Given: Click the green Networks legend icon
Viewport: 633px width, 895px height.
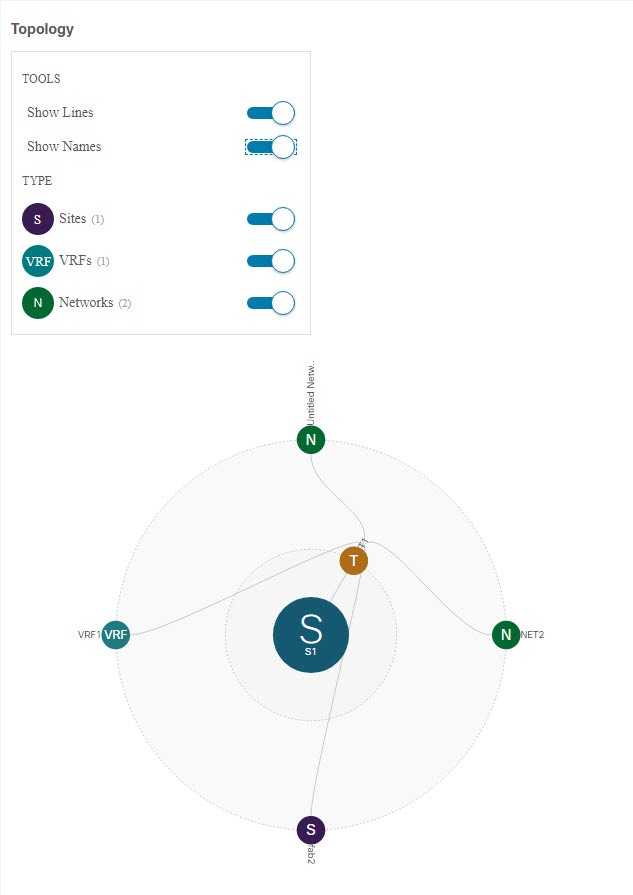Looking at the screenshot, I should (x=38, y=303).
